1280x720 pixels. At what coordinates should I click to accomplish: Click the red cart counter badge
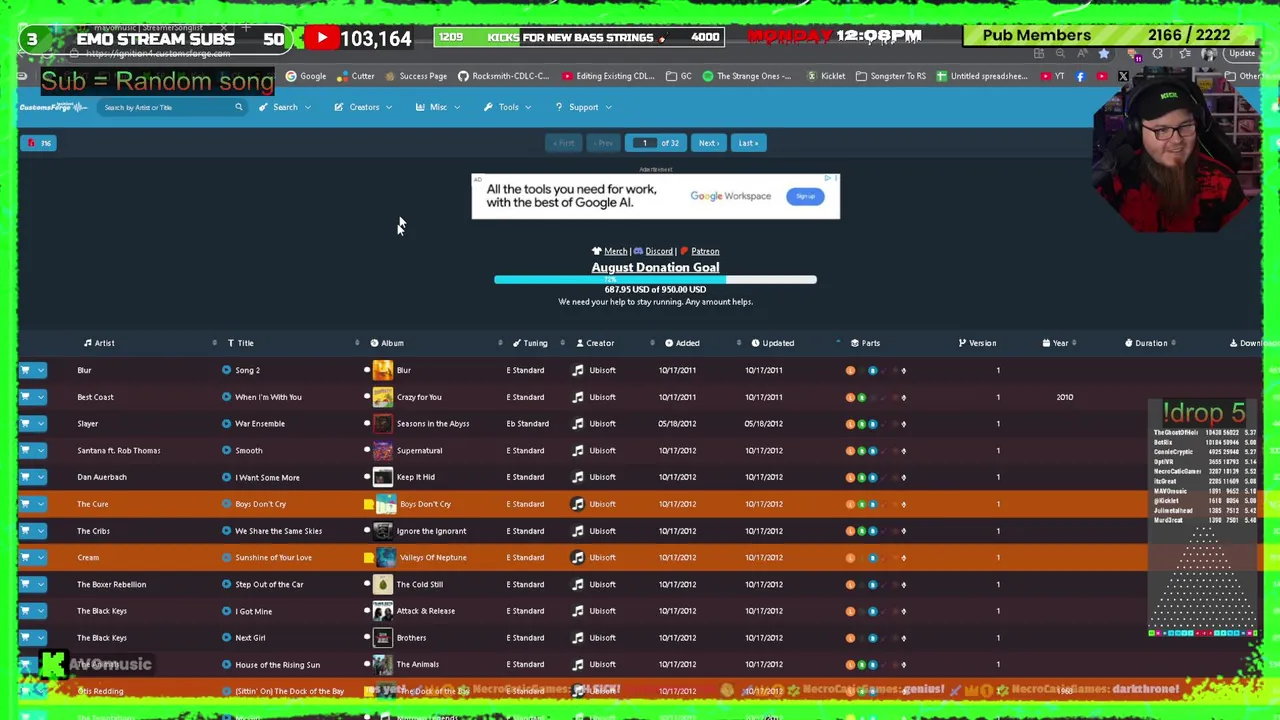tap(40, 143)
